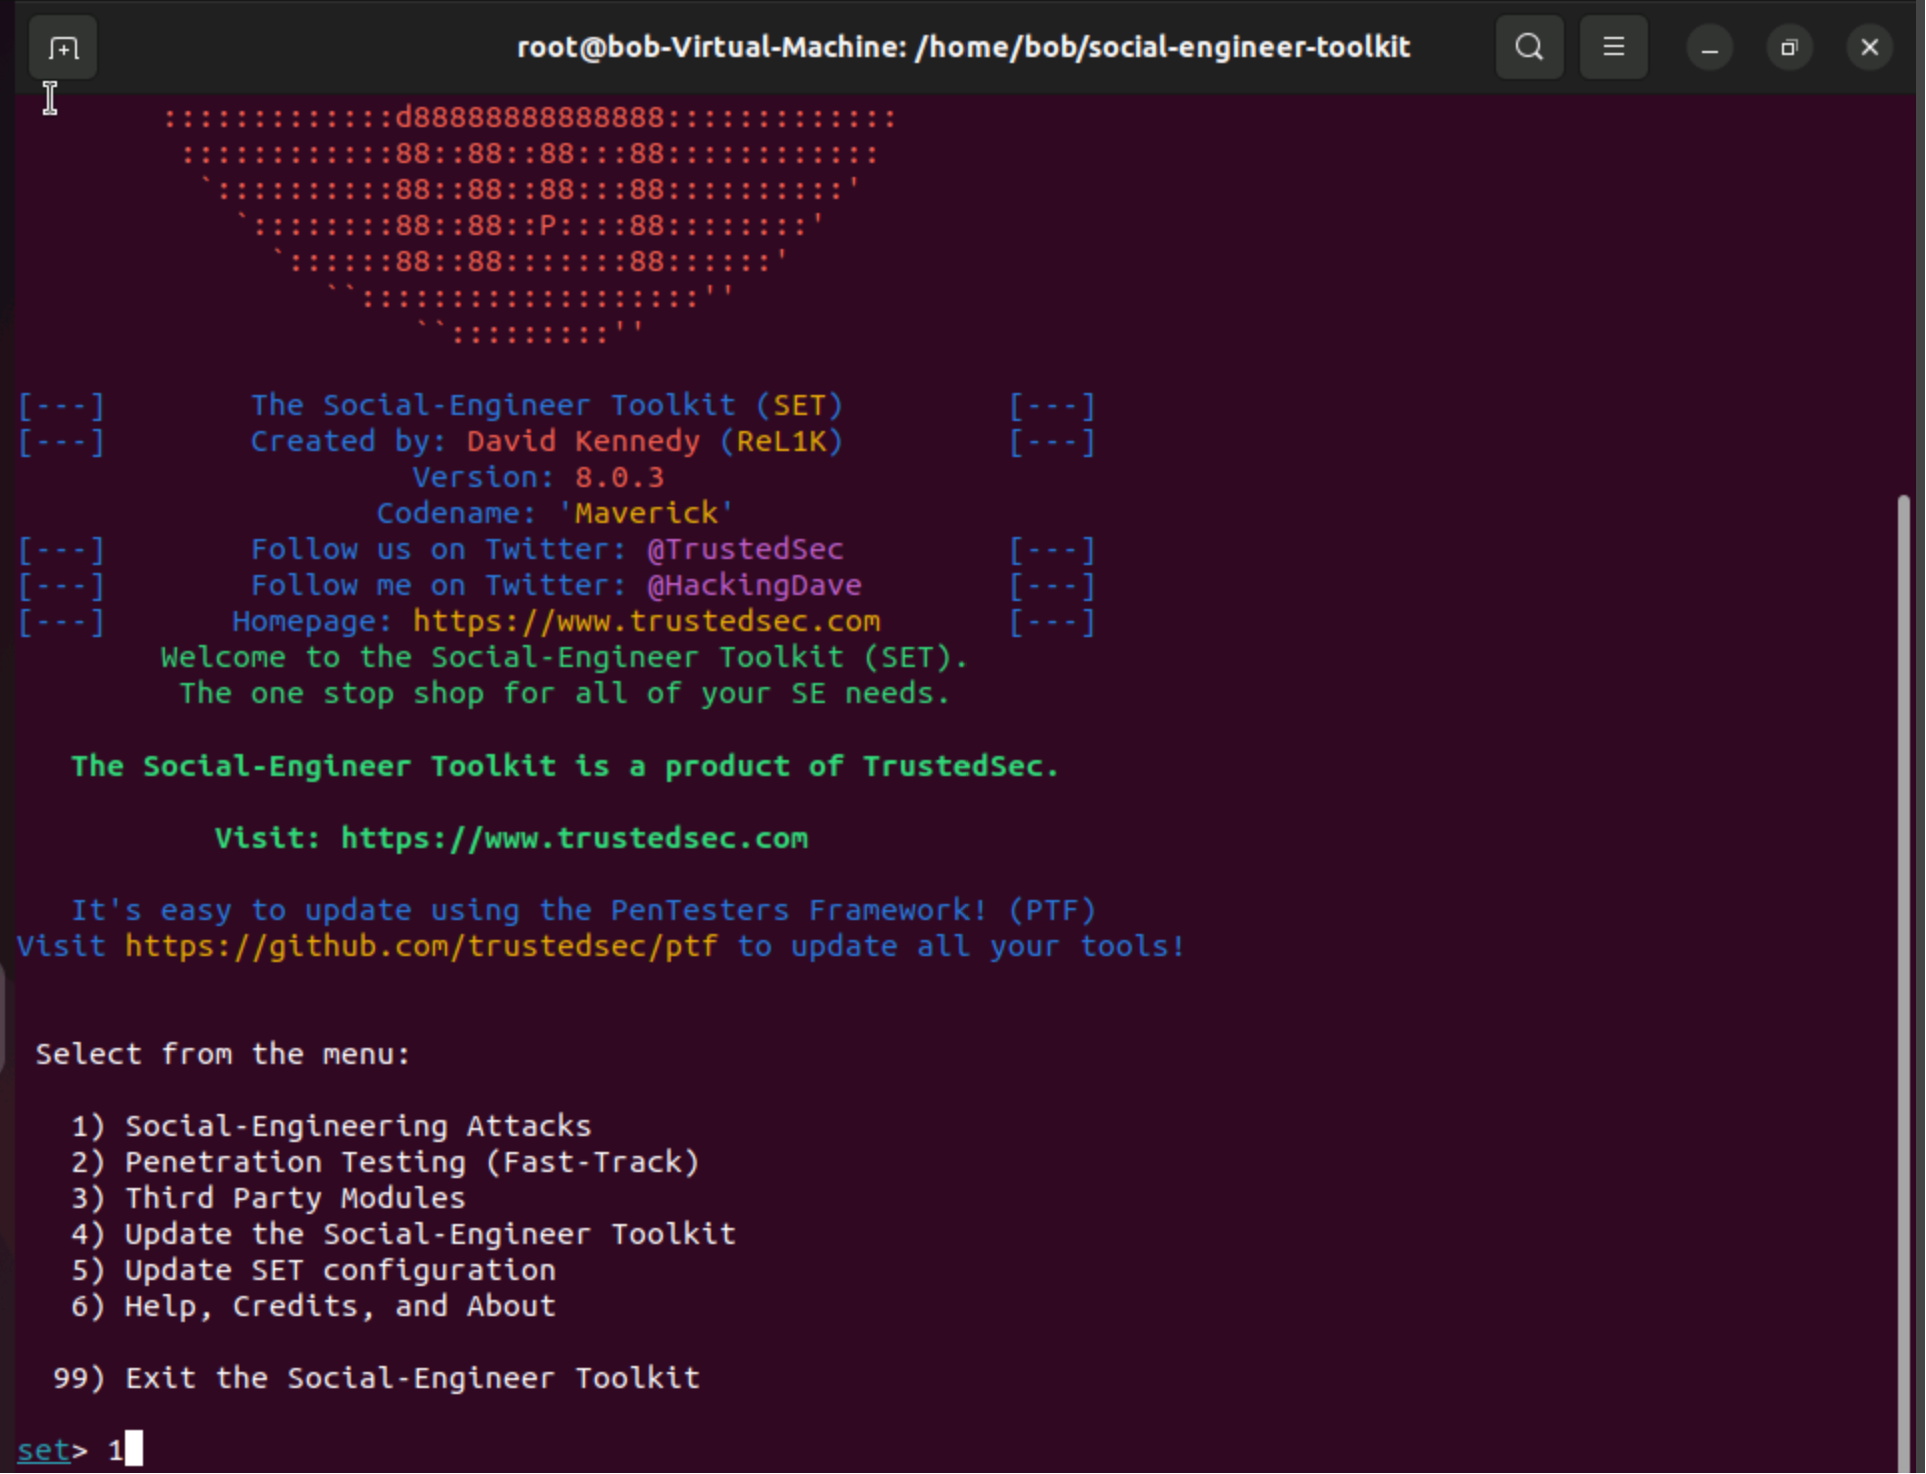Click the github.com/trustedsec/ptf URL
The height and width of the screenshot is (1474, 1926).
point(421,946)
